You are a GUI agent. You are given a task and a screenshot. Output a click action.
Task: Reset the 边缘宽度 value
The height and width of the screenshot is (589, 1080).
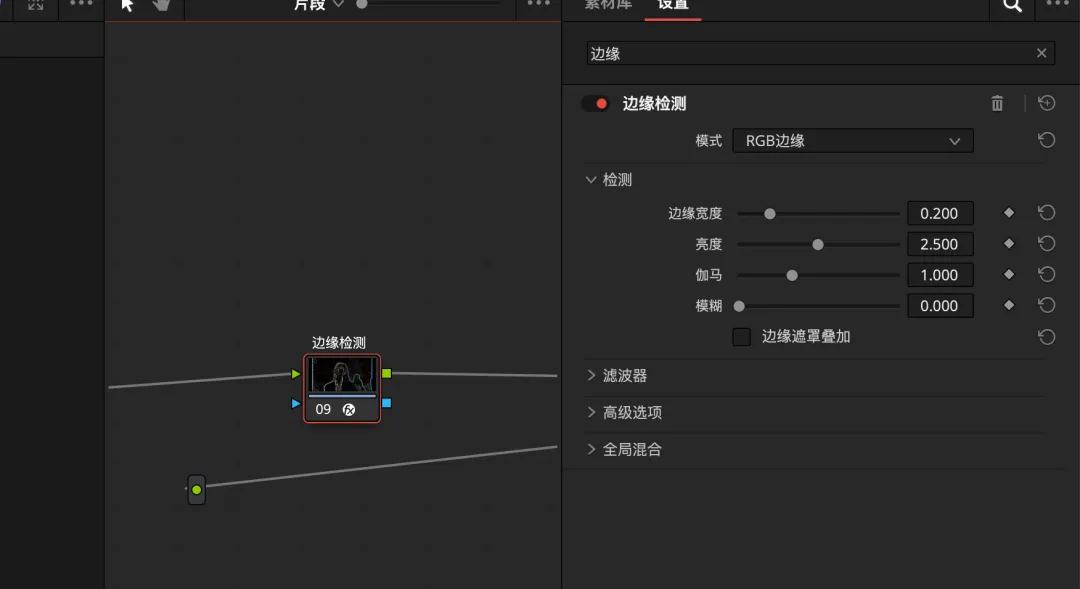click(x=1046, y=213)
